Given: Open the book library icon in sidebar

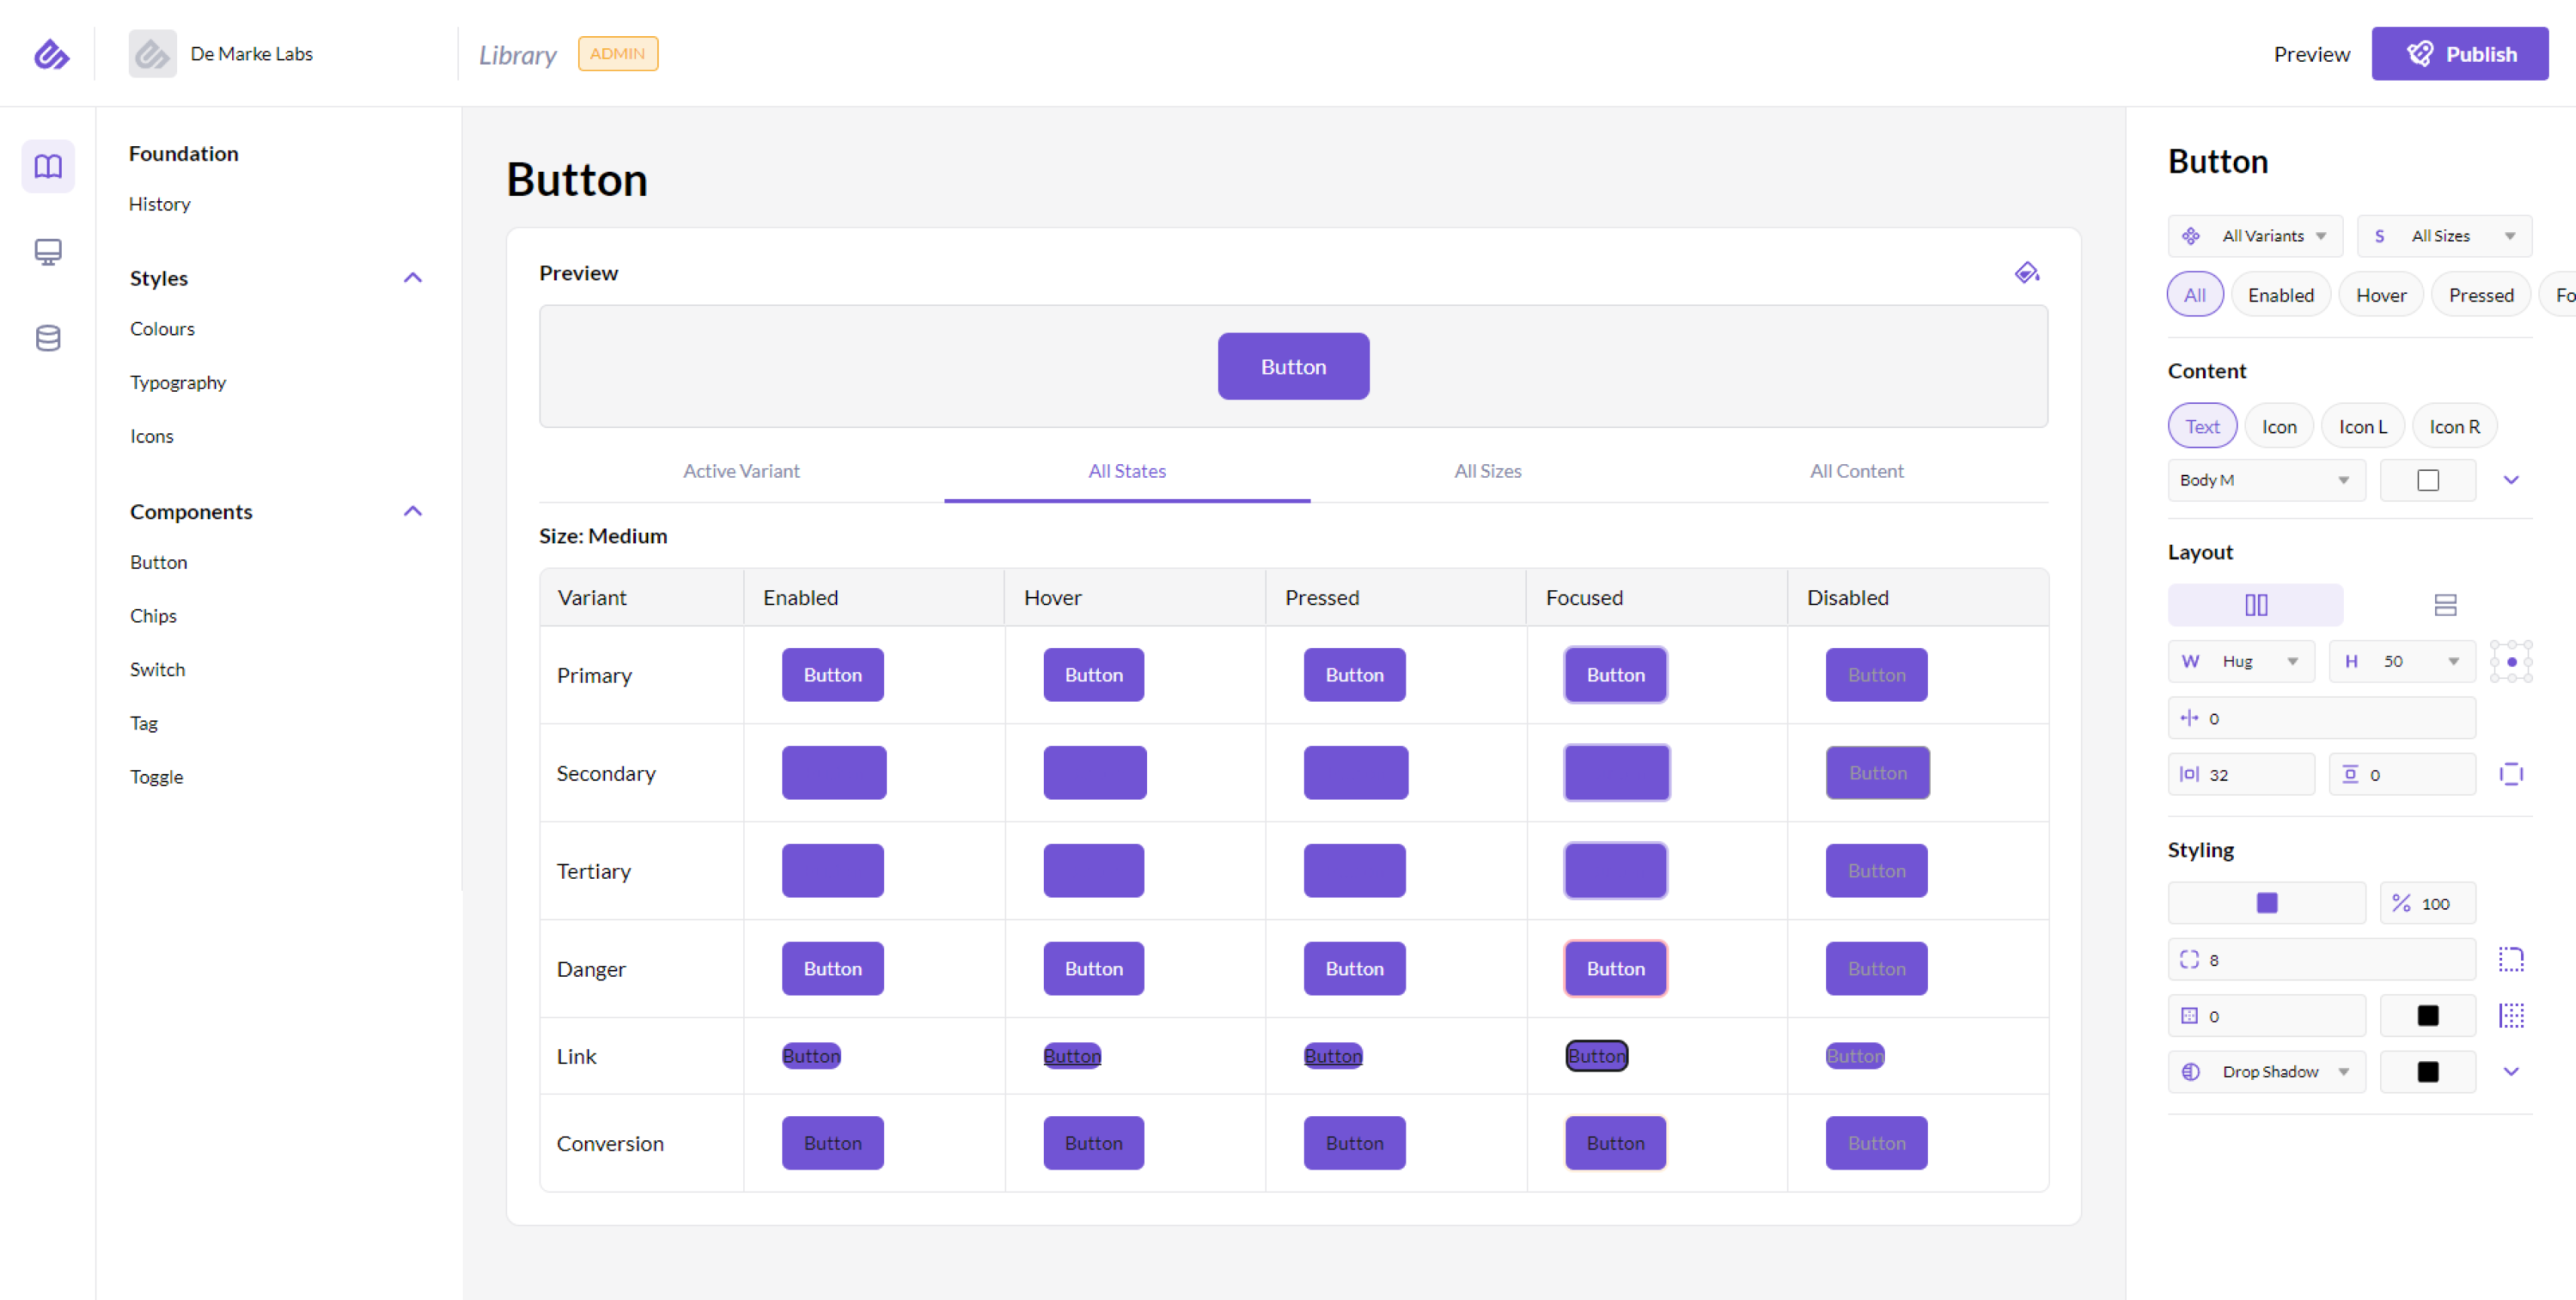Looking at the screenshot, I should tap(48, 166).
